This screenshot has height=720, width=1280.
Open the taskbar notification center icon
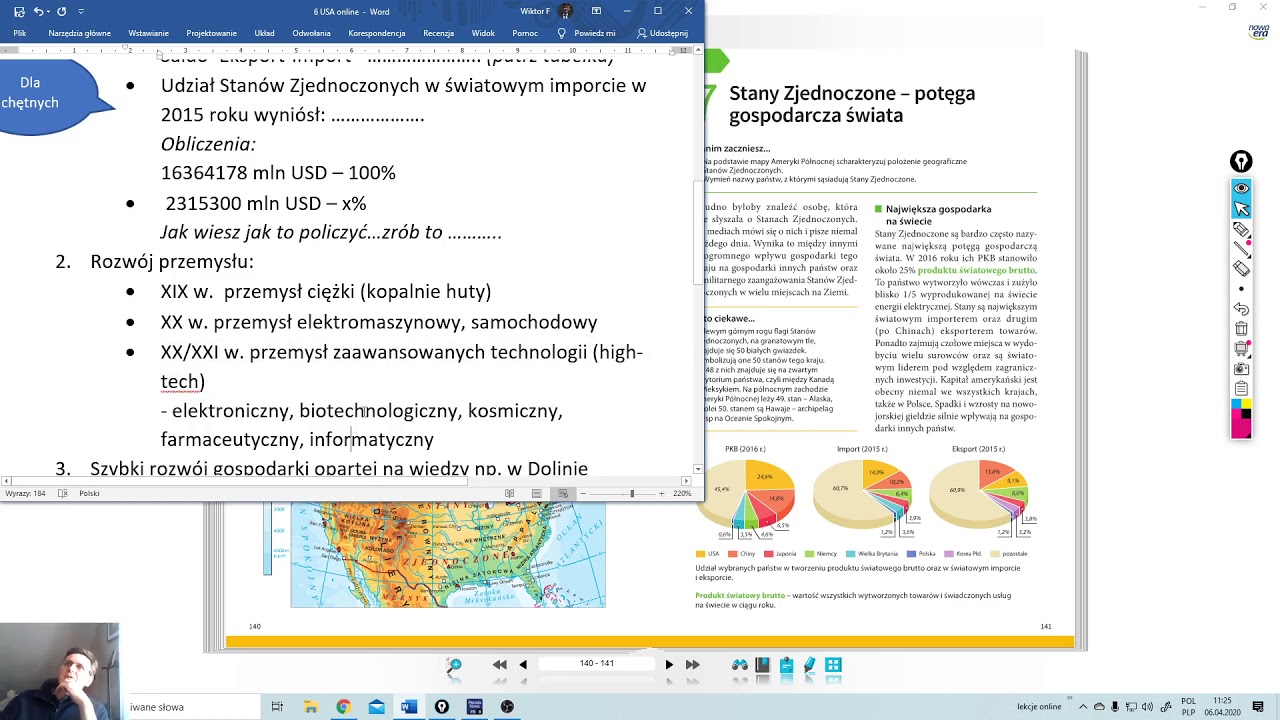point(1258,707)
